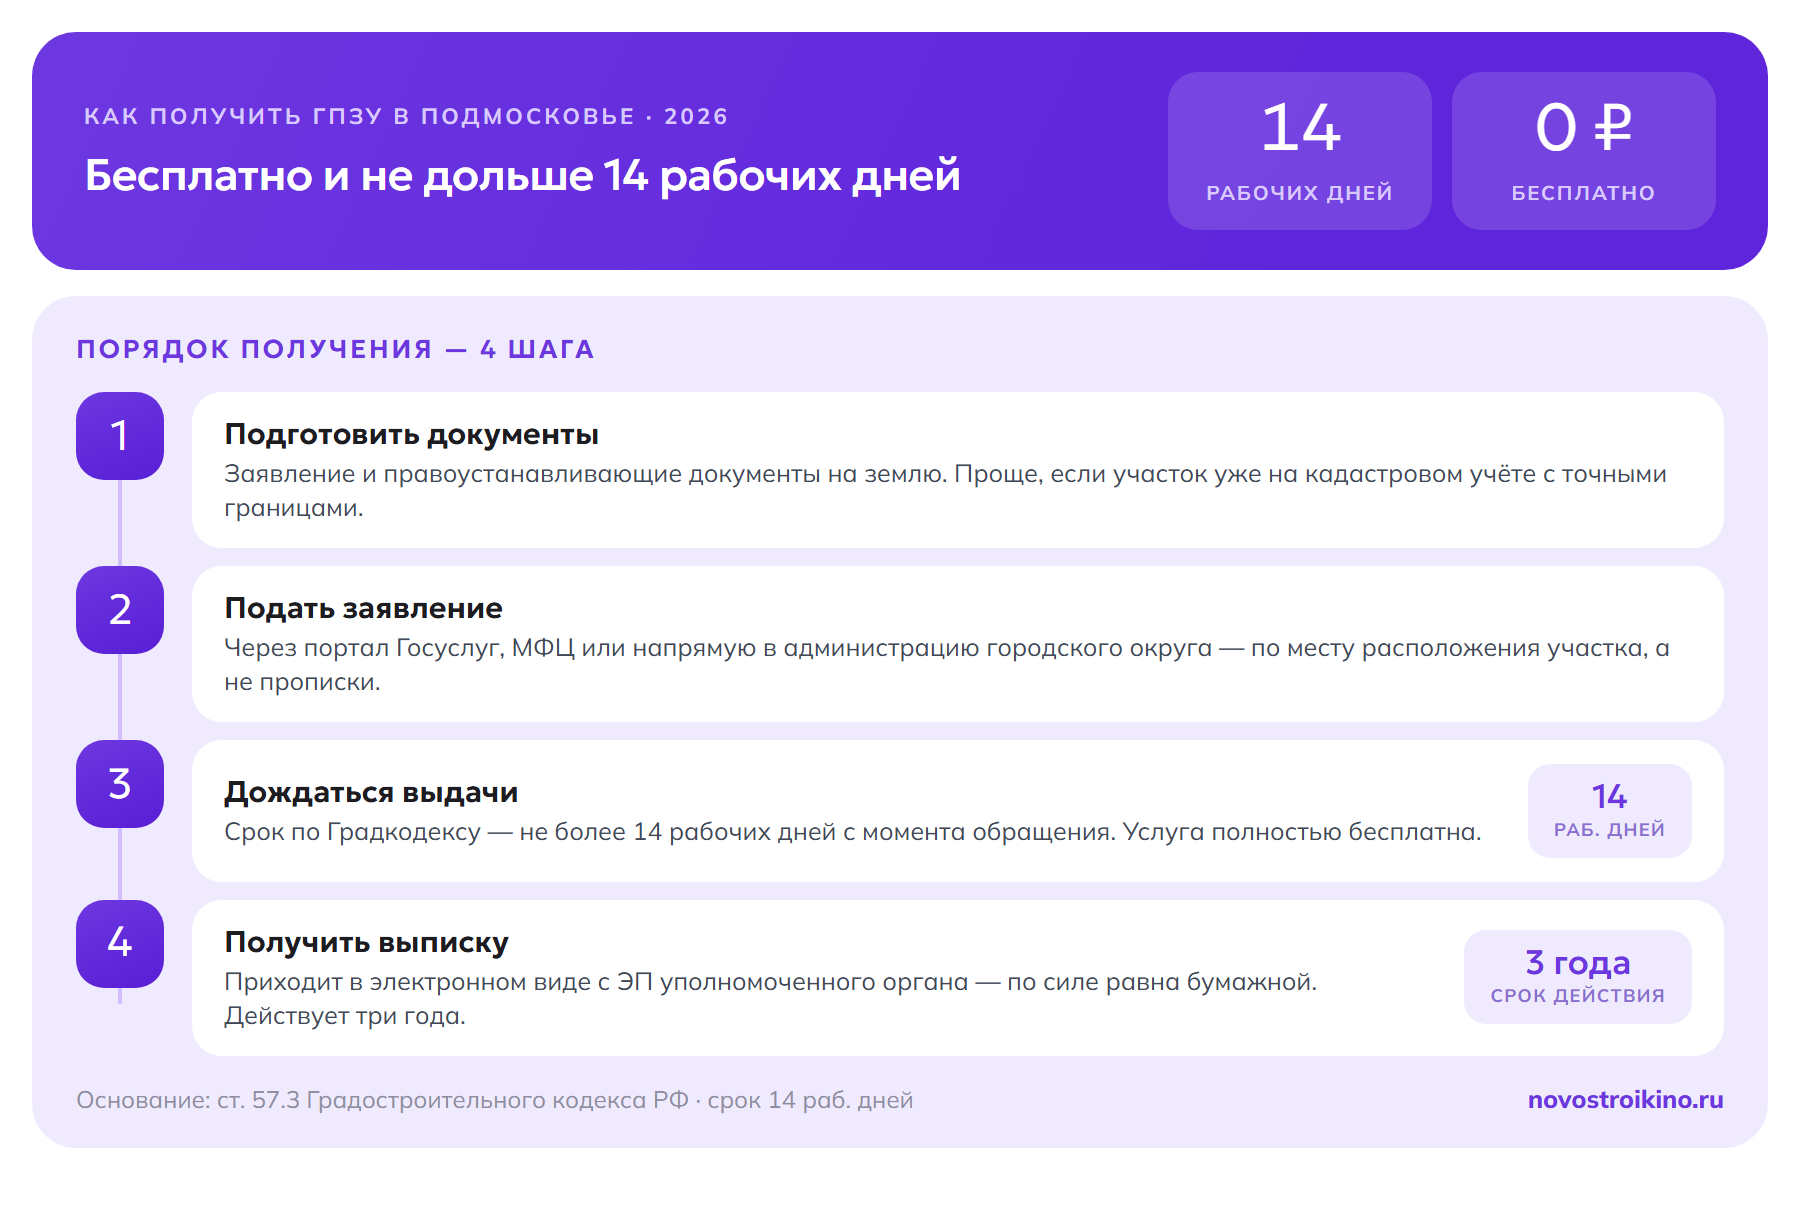Click the '14 раб. дней' badge in step 3
Viewport: 1800px width, 1212px height.
[x=1610, y=811]
